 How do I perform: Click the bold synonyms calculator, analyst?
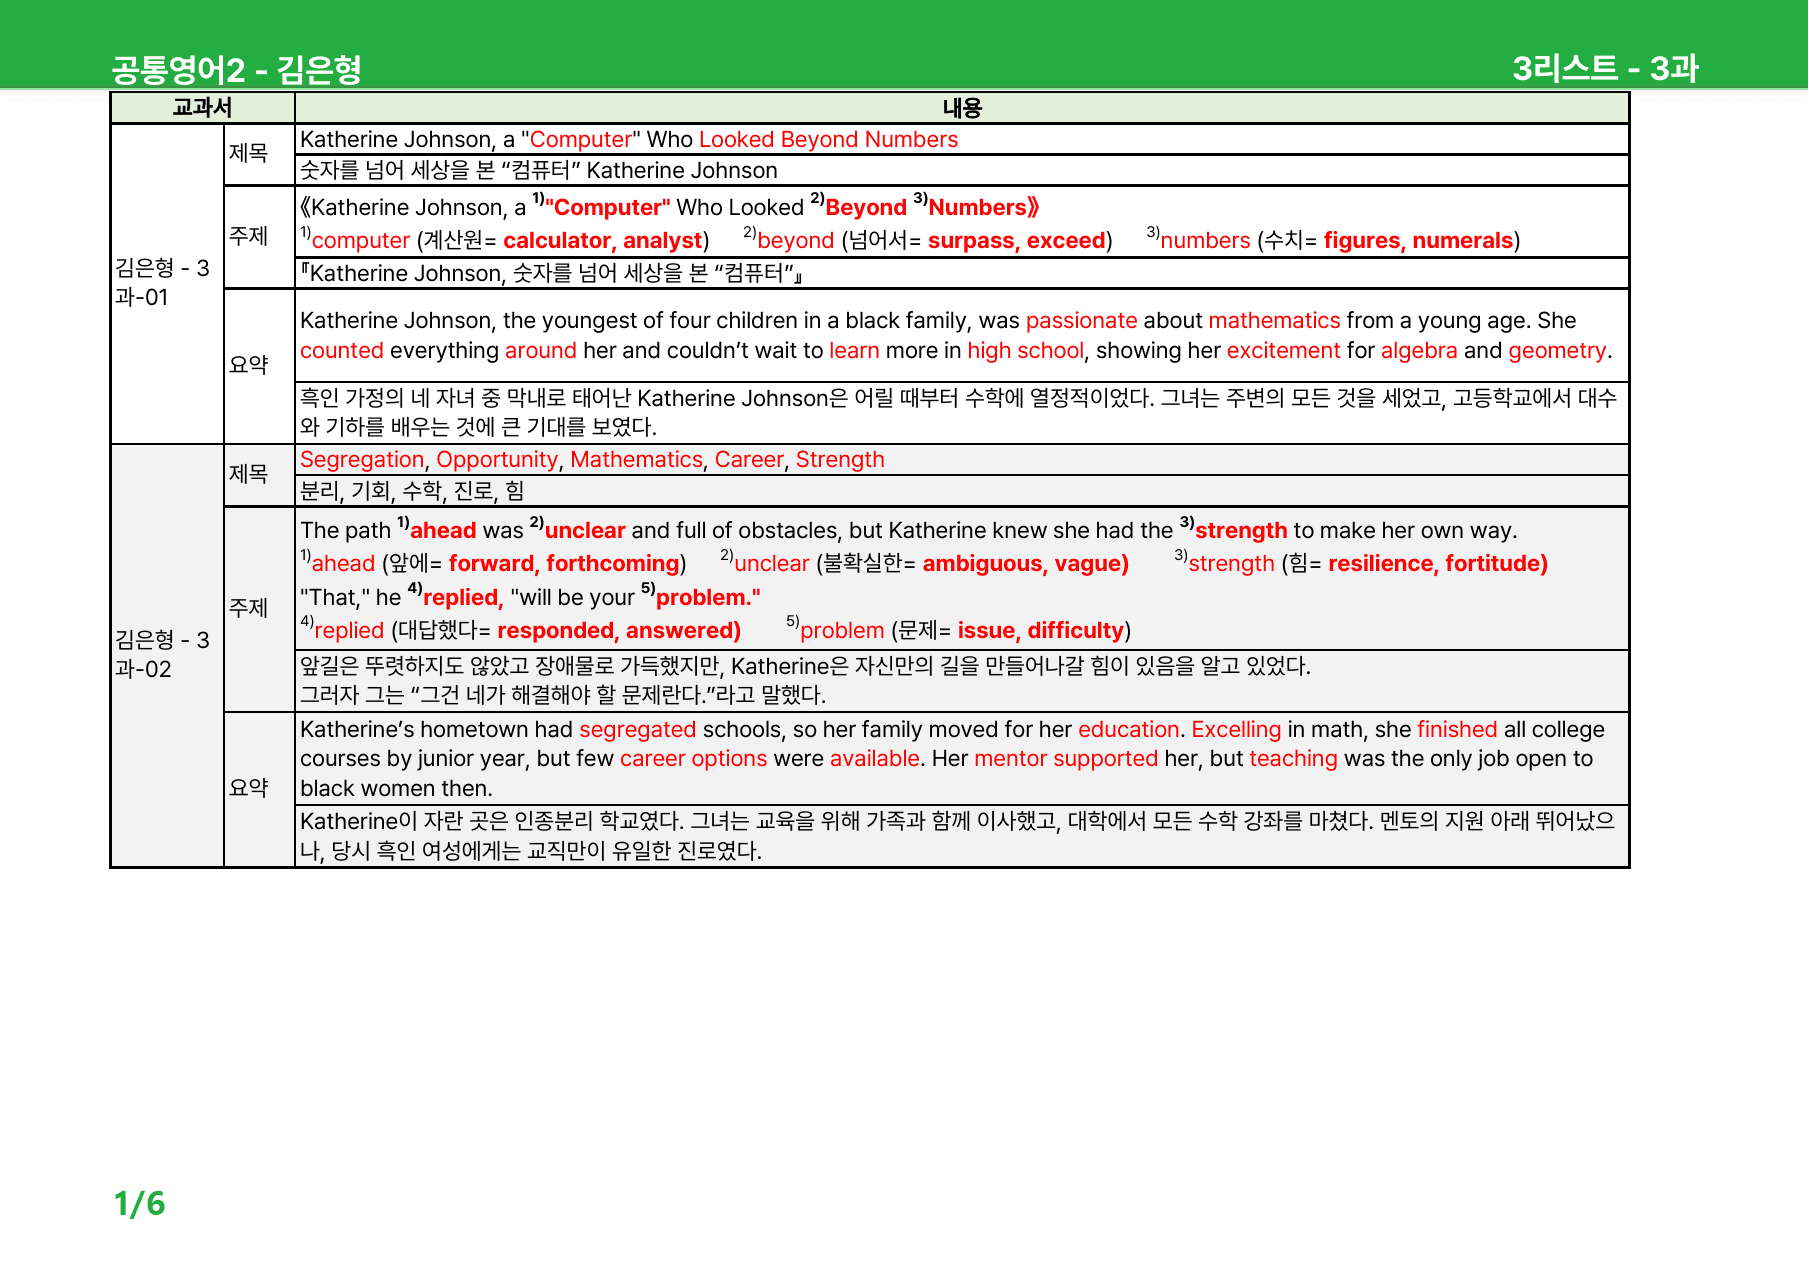602,241
